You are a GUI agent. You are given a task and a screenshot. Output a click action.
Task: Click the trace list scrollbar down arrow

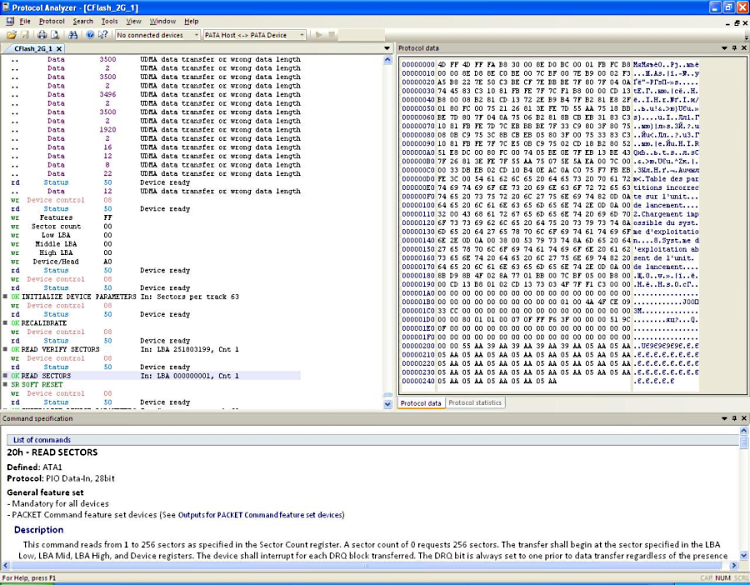[x=388, y=403]
